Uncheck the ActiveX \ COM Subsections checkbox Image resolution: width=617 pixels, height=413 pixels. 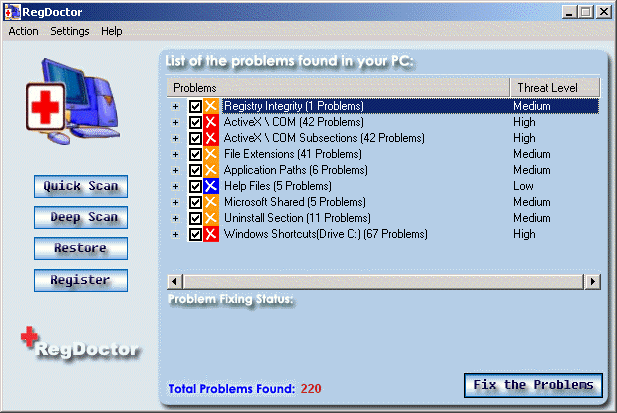(x=195, y=138)
